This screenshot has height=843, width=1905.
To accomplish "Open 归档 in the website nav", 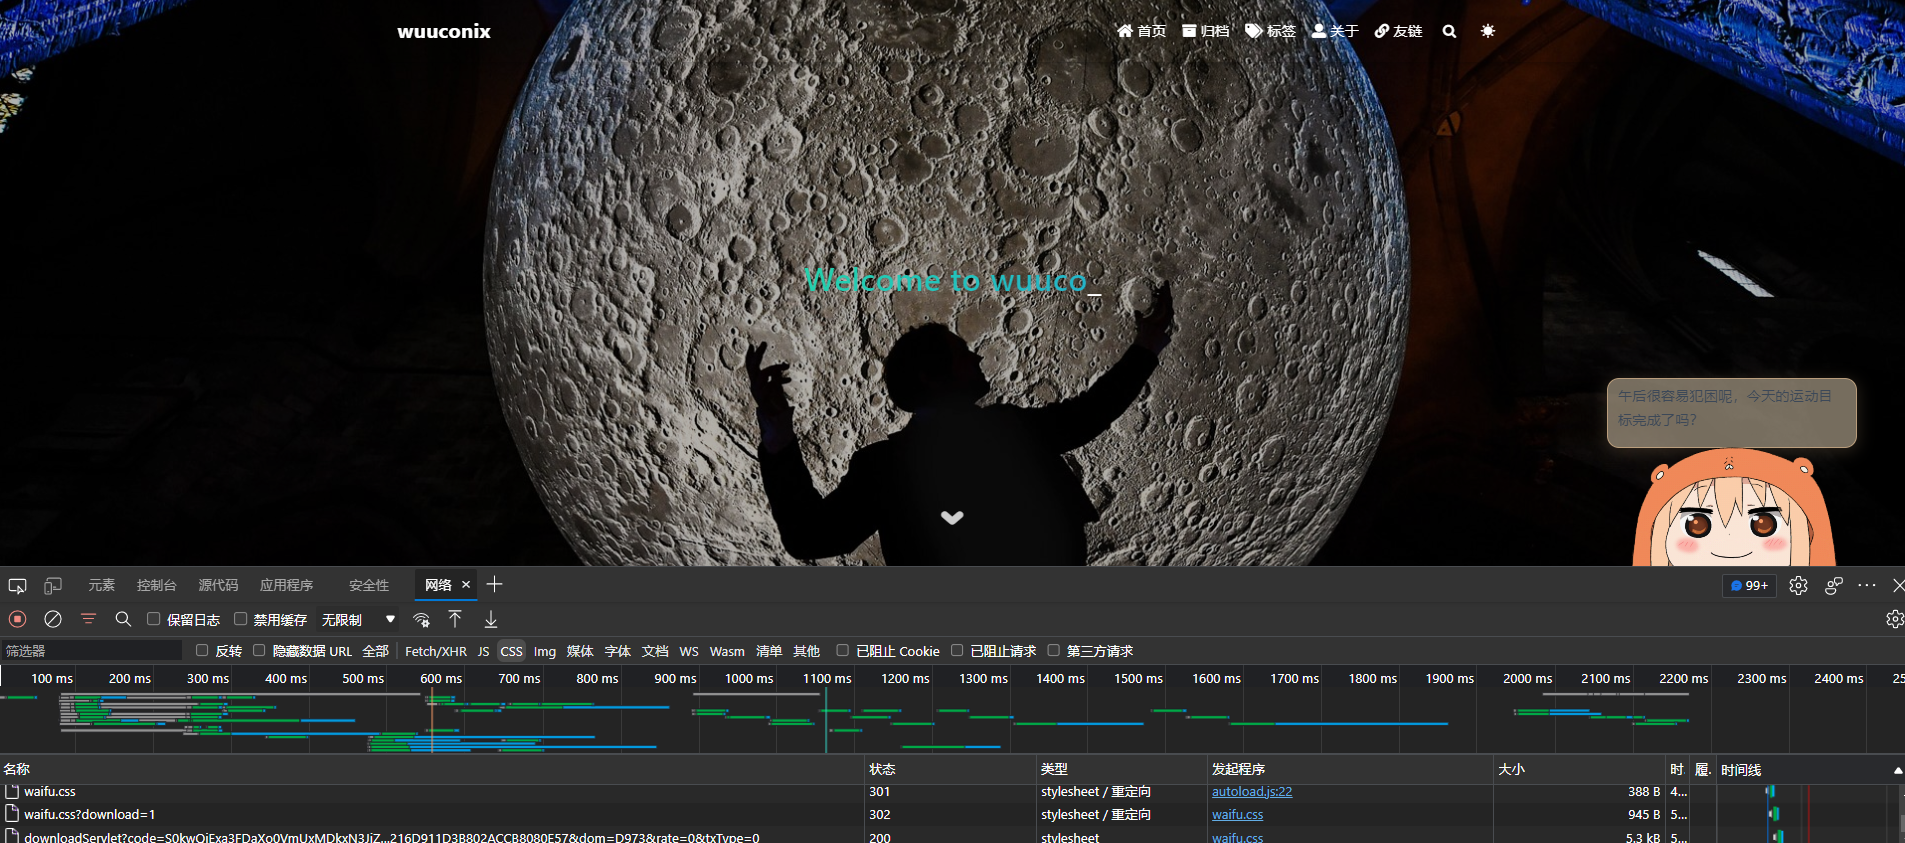I will [x=1205, y=31].
